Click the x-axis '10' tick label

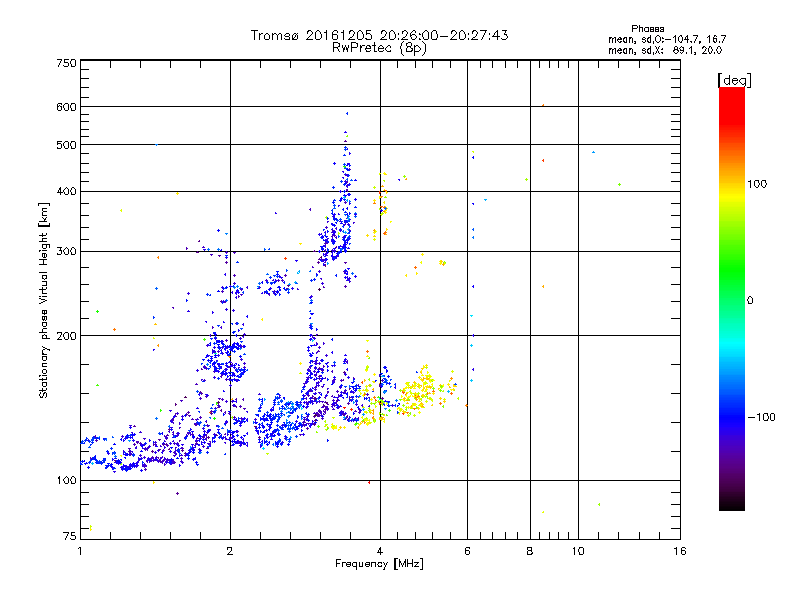[578, 551]
